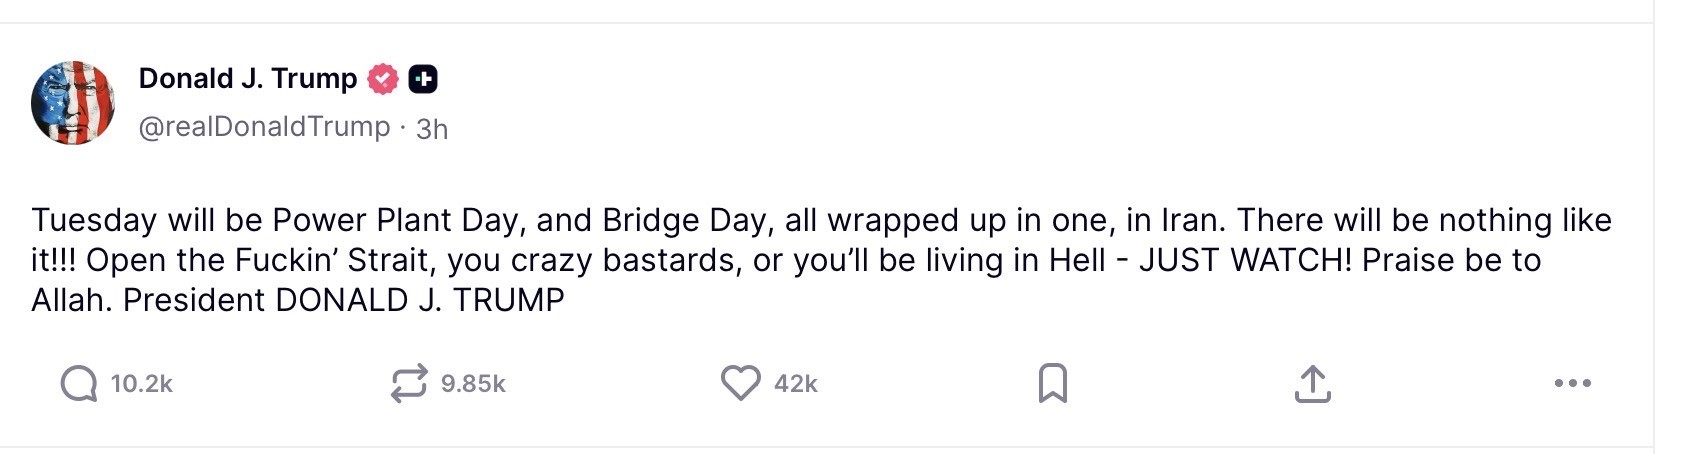View the 10.2k replies count

(142, 384)
